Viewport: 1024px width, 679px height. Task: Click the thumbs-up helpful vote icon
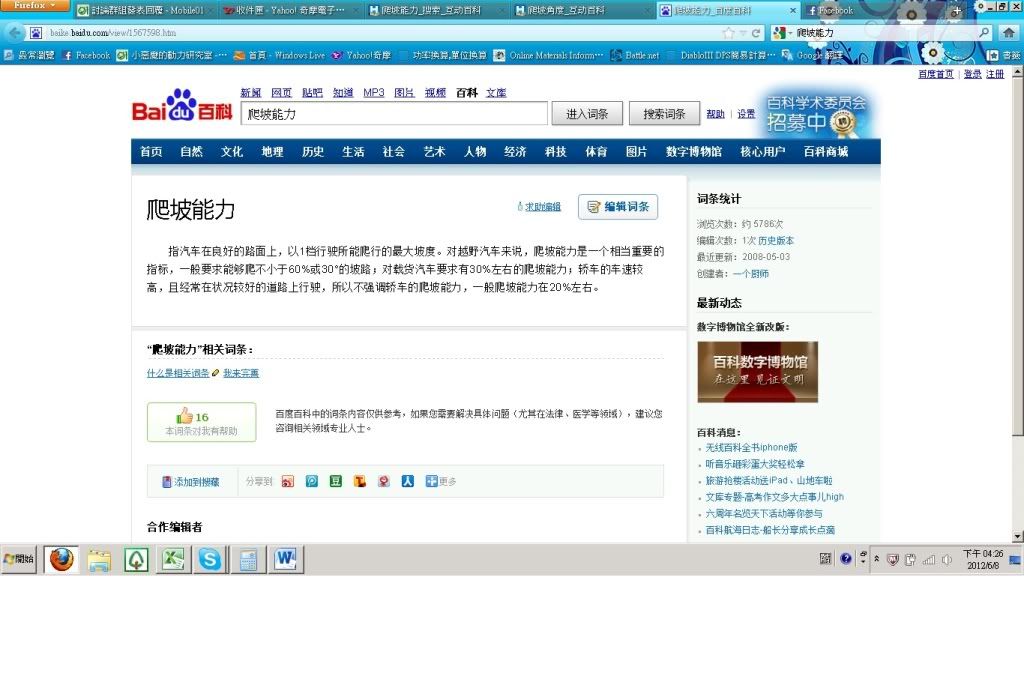185,416
